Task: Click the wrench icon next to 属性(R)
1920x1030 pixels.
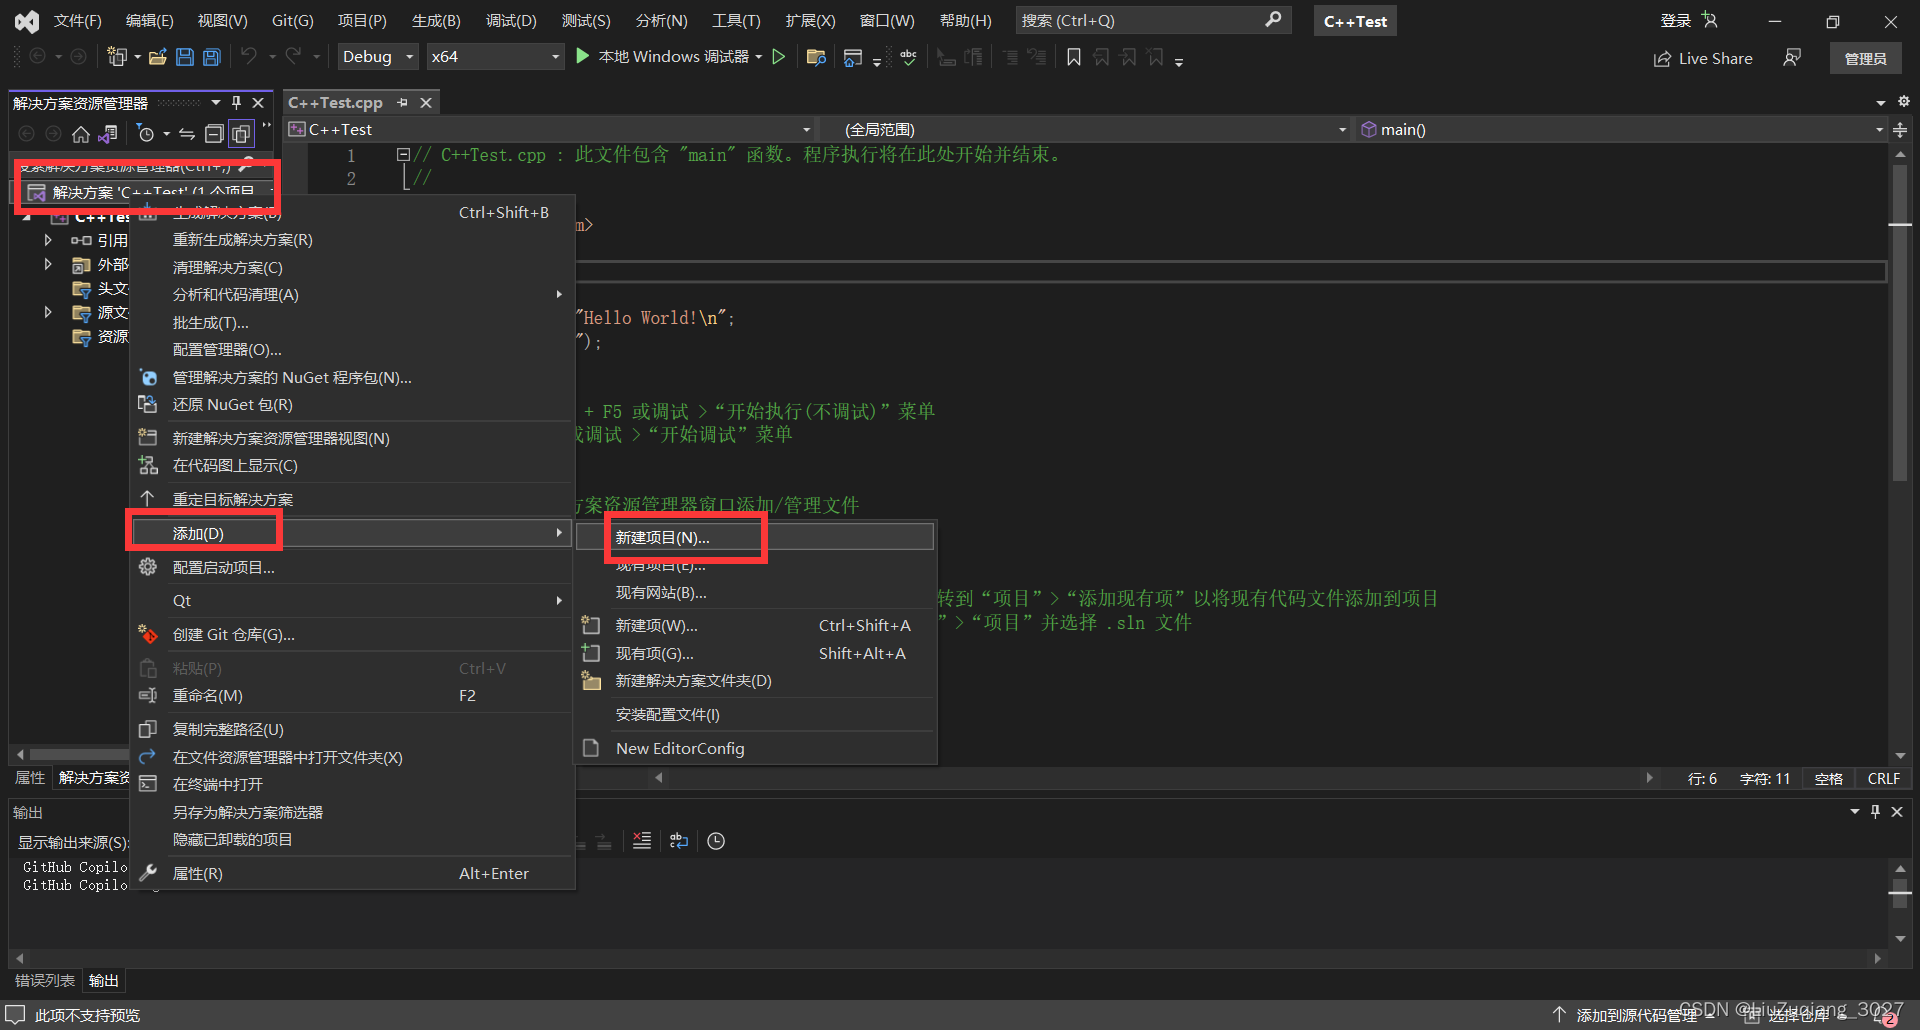Action: 148,873
